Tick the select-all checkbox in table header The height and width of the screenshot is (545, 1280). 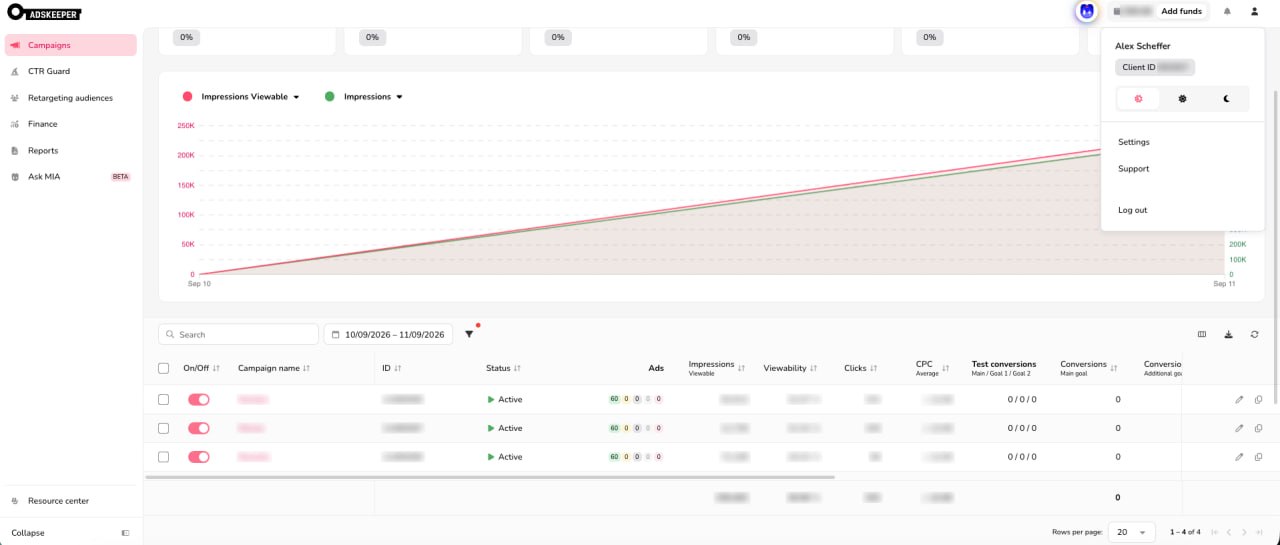[x=164, y=369]
